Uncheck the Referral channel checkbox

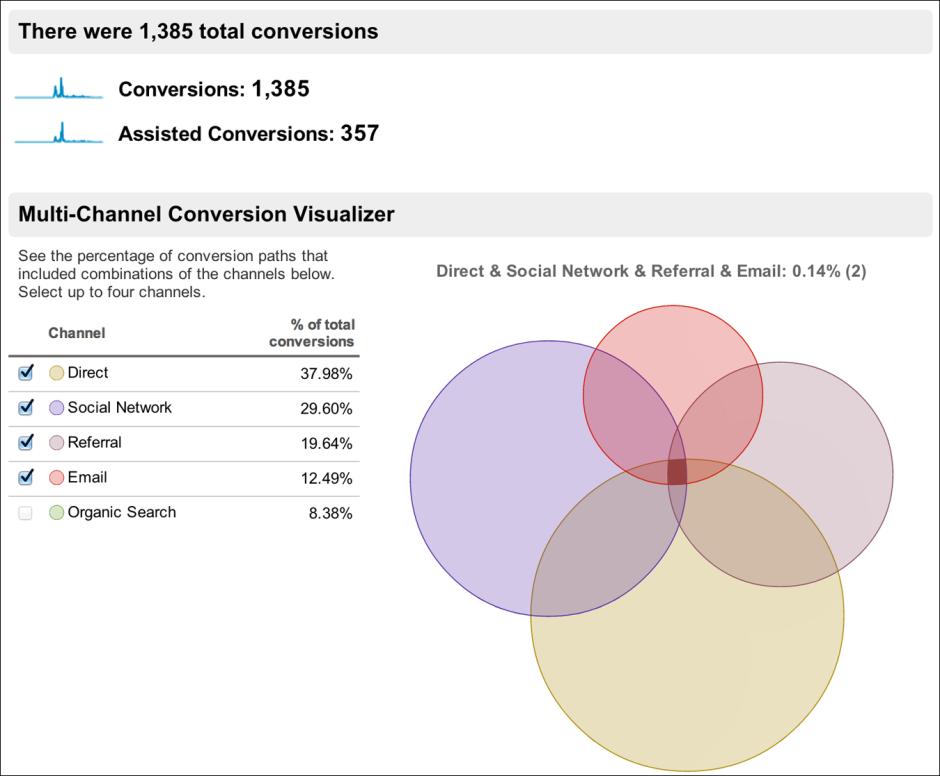pyautogui.click(x=26, y=443)
